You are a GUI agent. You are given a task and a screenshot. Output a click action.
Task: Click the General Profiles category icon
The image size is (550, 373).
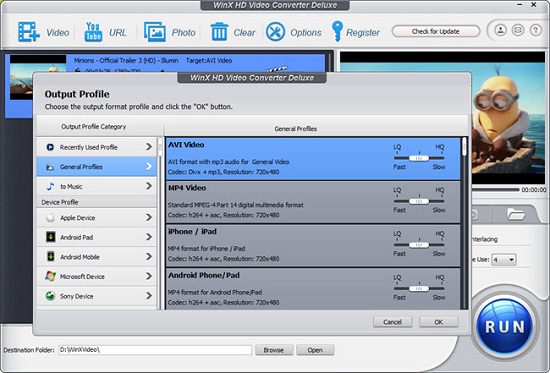[x=50, y=167]
